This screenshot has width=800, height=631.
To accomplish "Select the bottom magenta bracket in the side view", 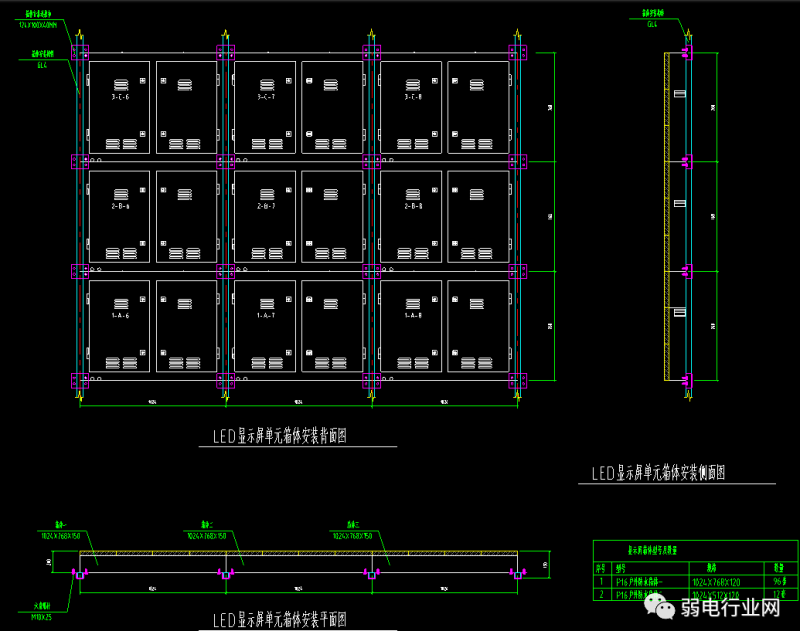I will tap(686, 380).
